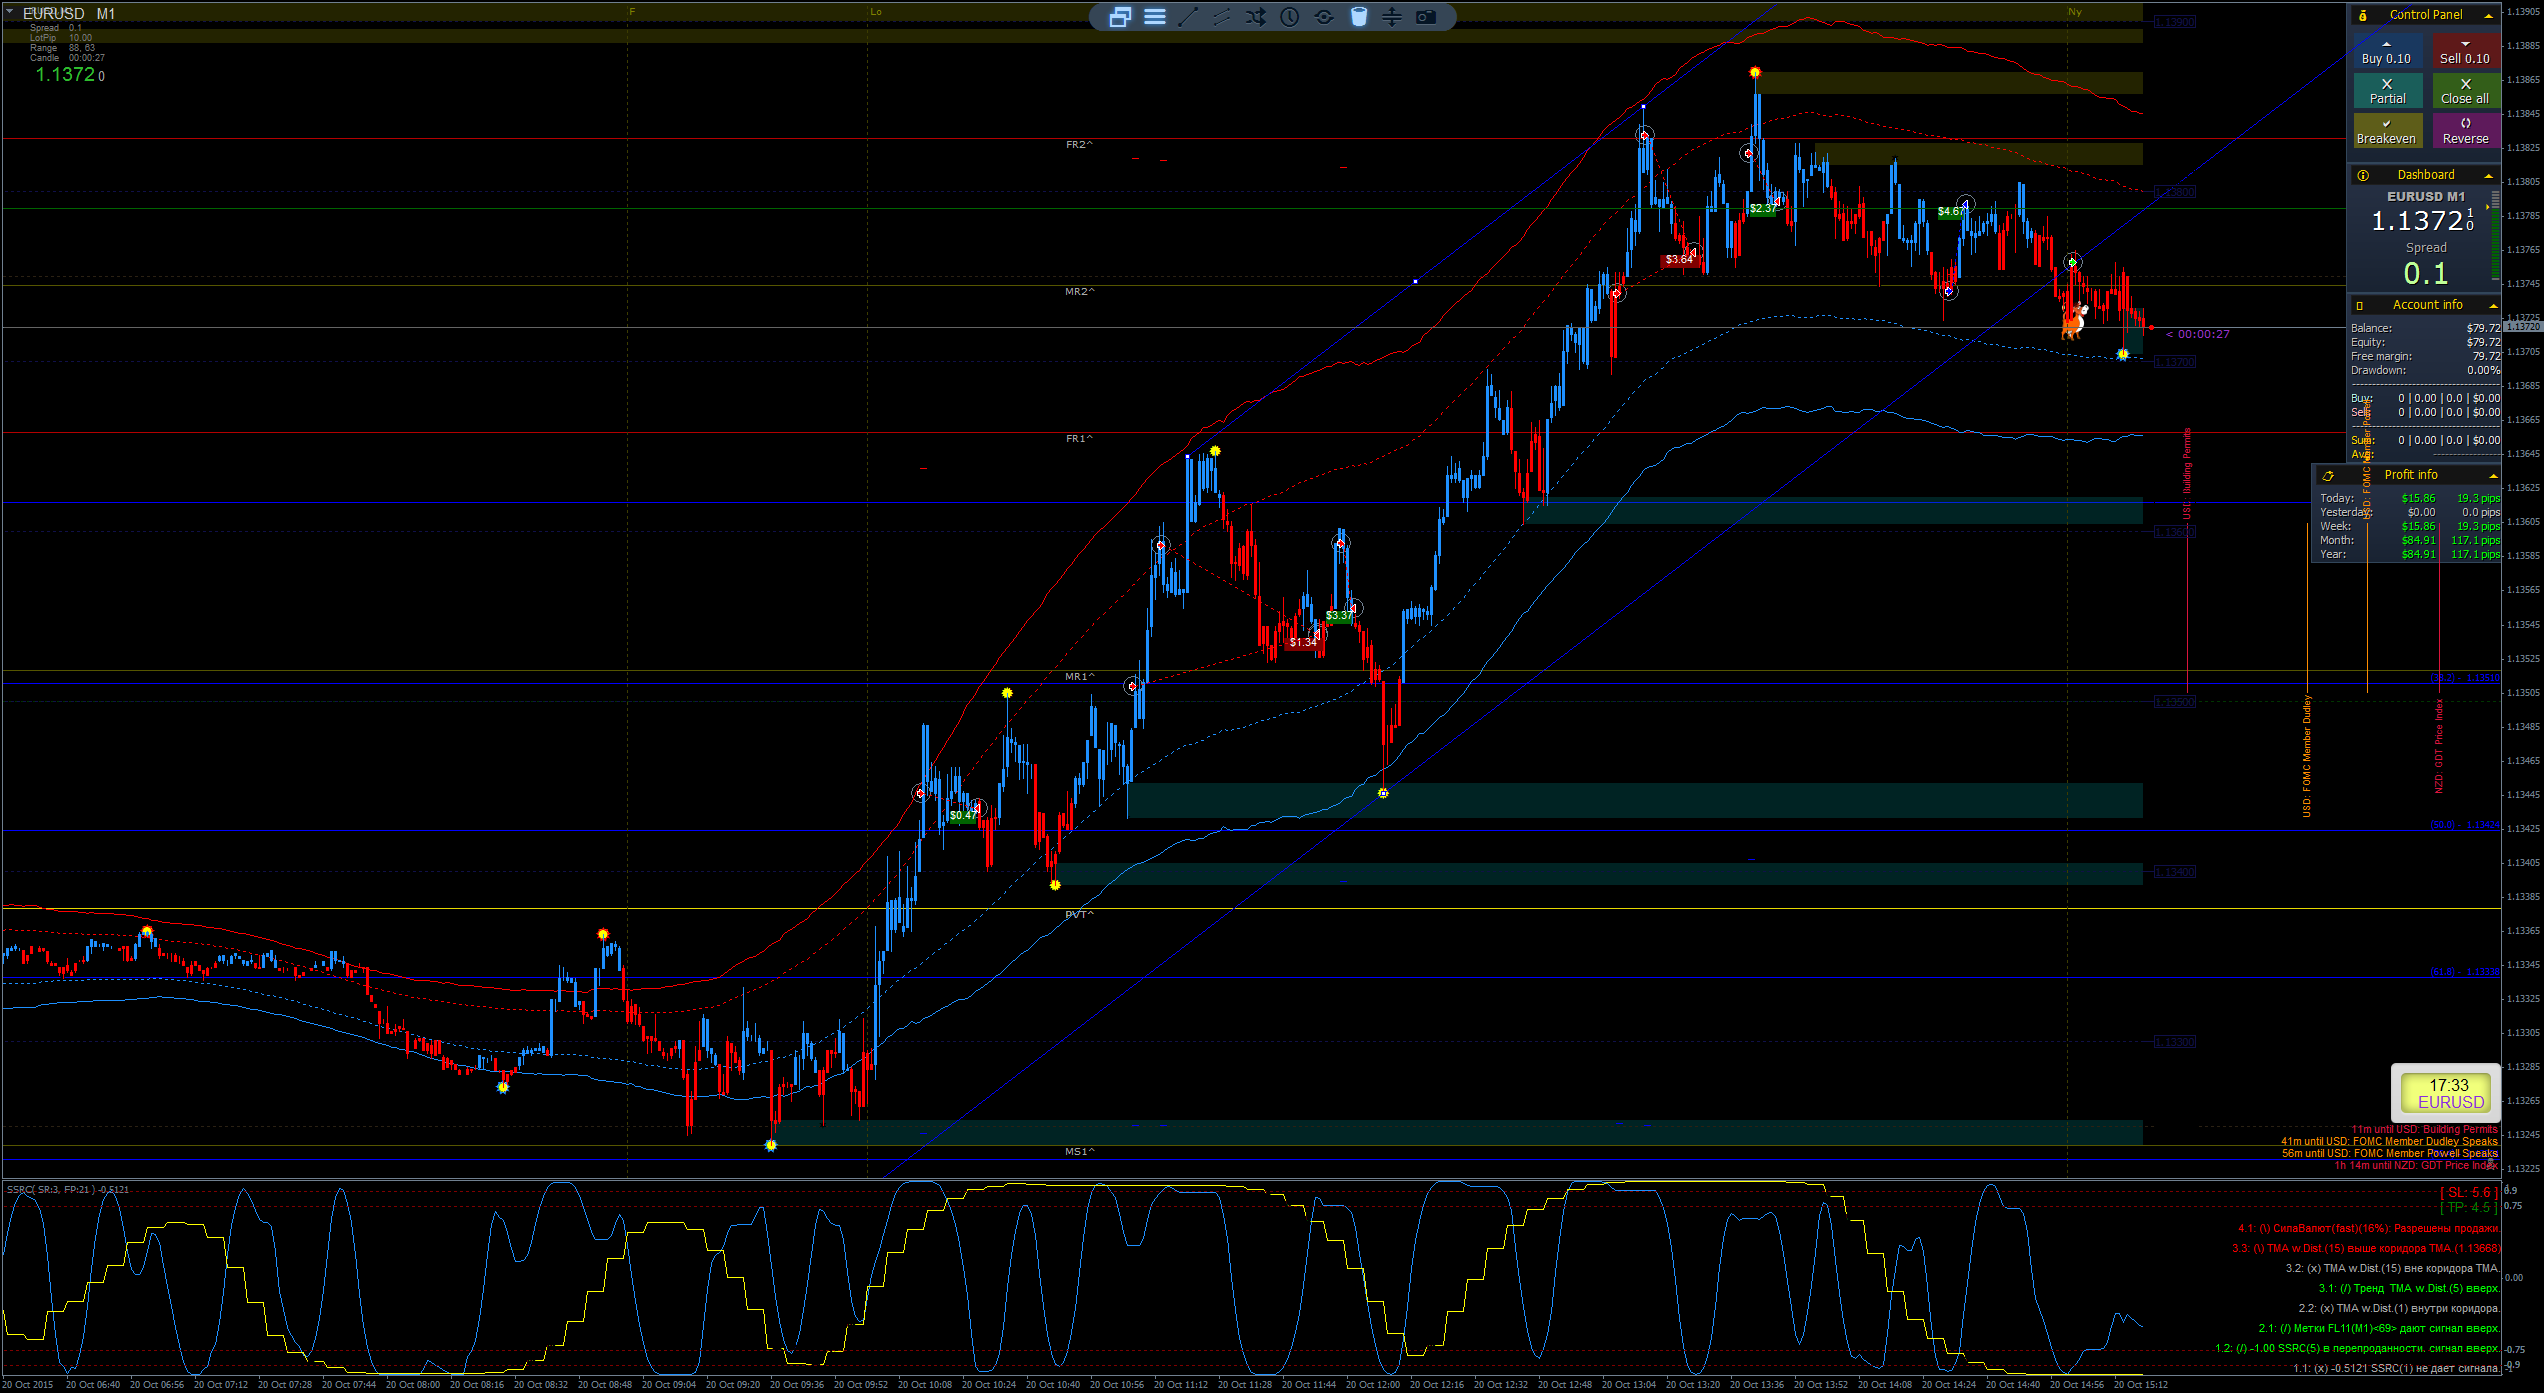This screenshot has height=1393, width=2544.
Task: Click the '20 Oct 12:00' time axis label
Action: click(x=1373, y=1385)
